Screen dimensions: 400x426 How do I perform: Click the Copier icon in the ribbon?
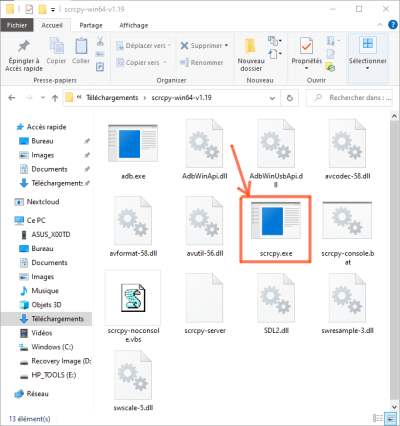click(56, 45)
